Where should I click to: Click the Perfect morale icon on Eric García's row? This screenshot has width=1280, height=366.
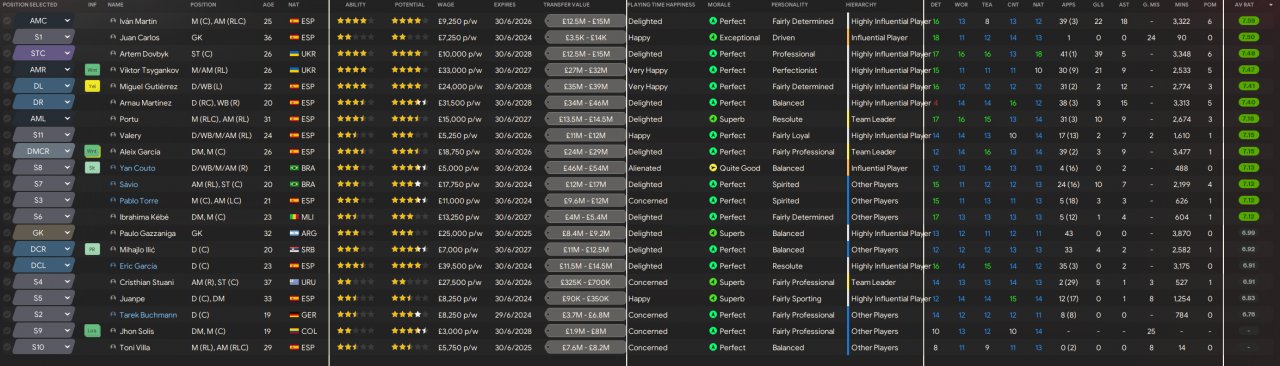click(712, 266)
